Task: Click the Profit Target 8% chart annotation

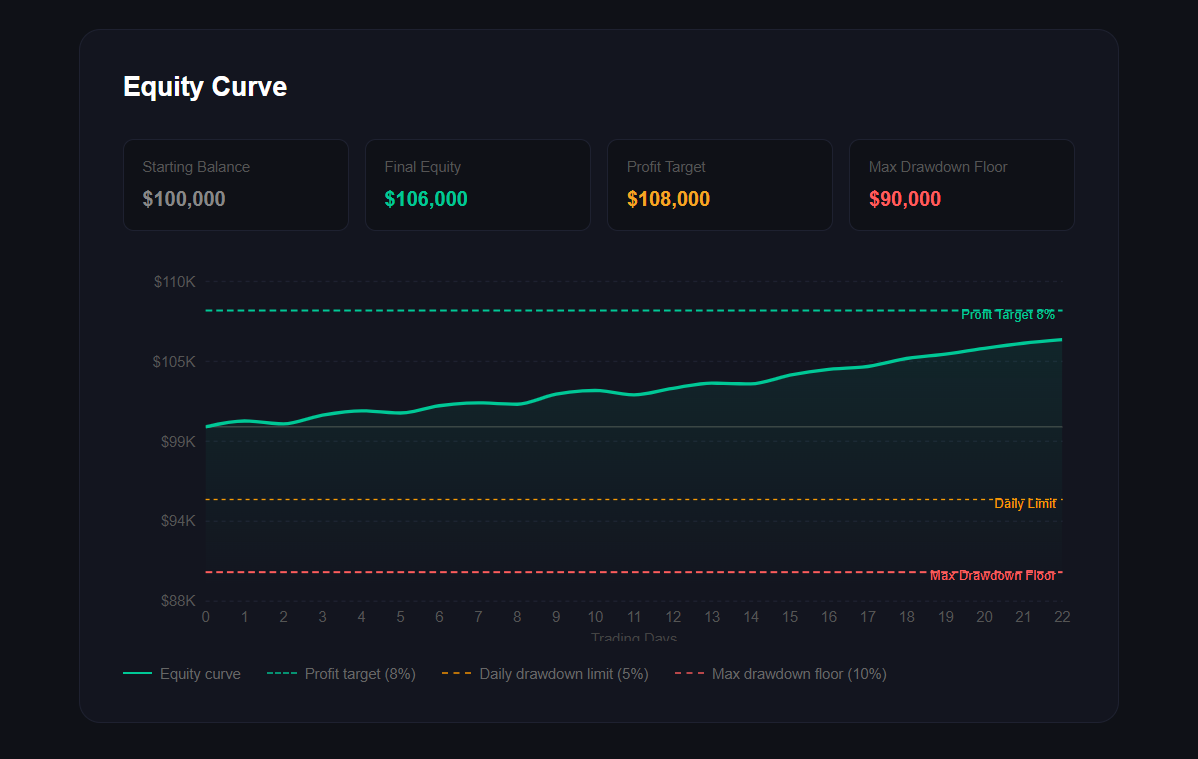Action: 1008,314
